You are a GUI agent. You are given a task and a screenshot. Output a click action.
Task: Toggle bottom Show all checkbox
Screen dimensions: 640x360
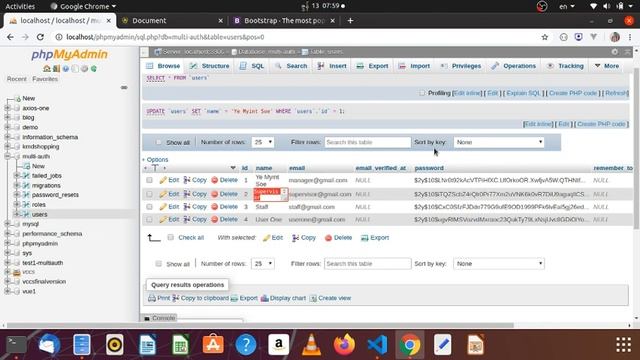click(x=158, y=264)
